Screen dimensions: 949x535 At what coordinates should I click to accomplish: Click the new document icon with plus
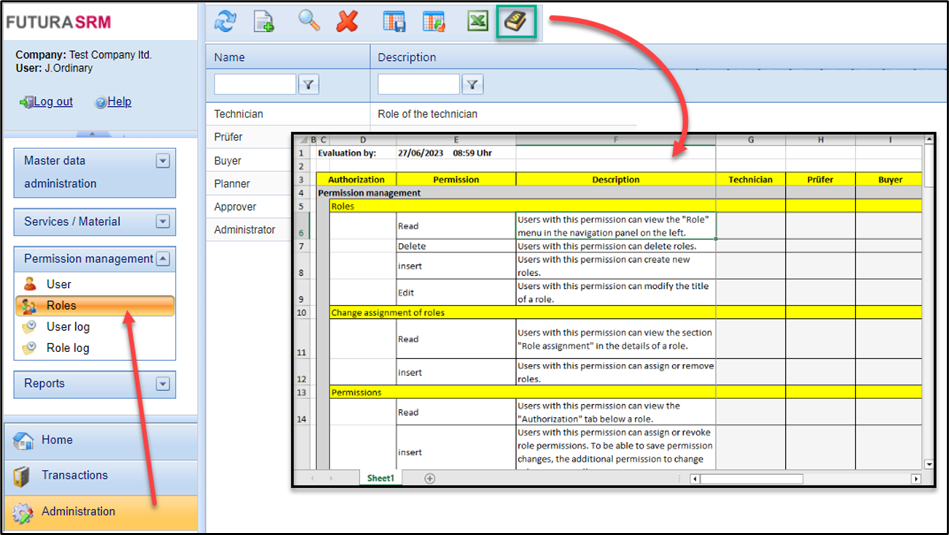click(x=264, y=21)
